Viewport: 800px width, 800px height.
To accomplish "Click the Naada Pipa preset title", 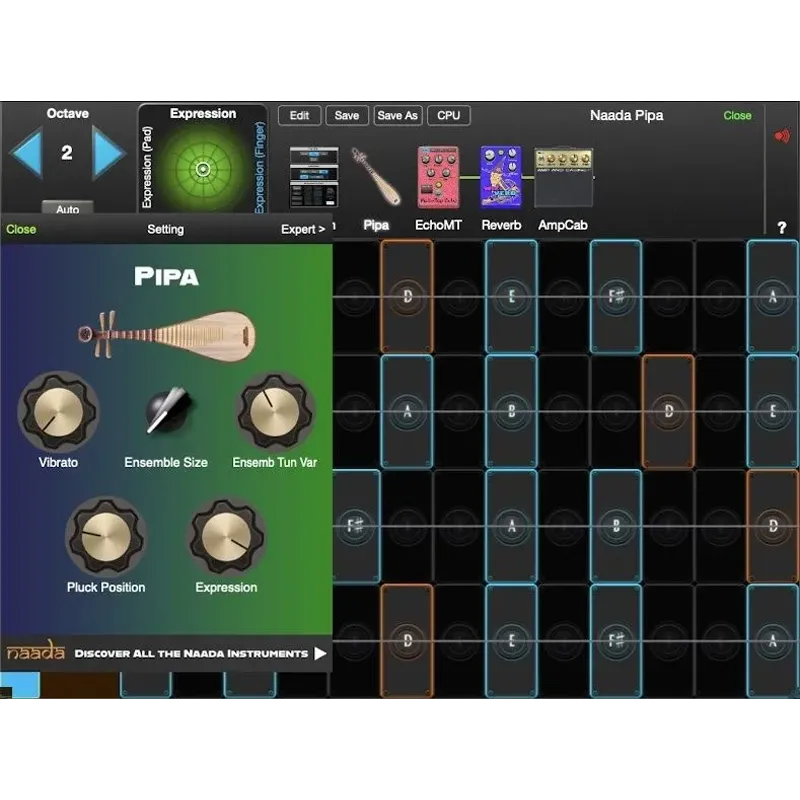I will tap(627, 115).
